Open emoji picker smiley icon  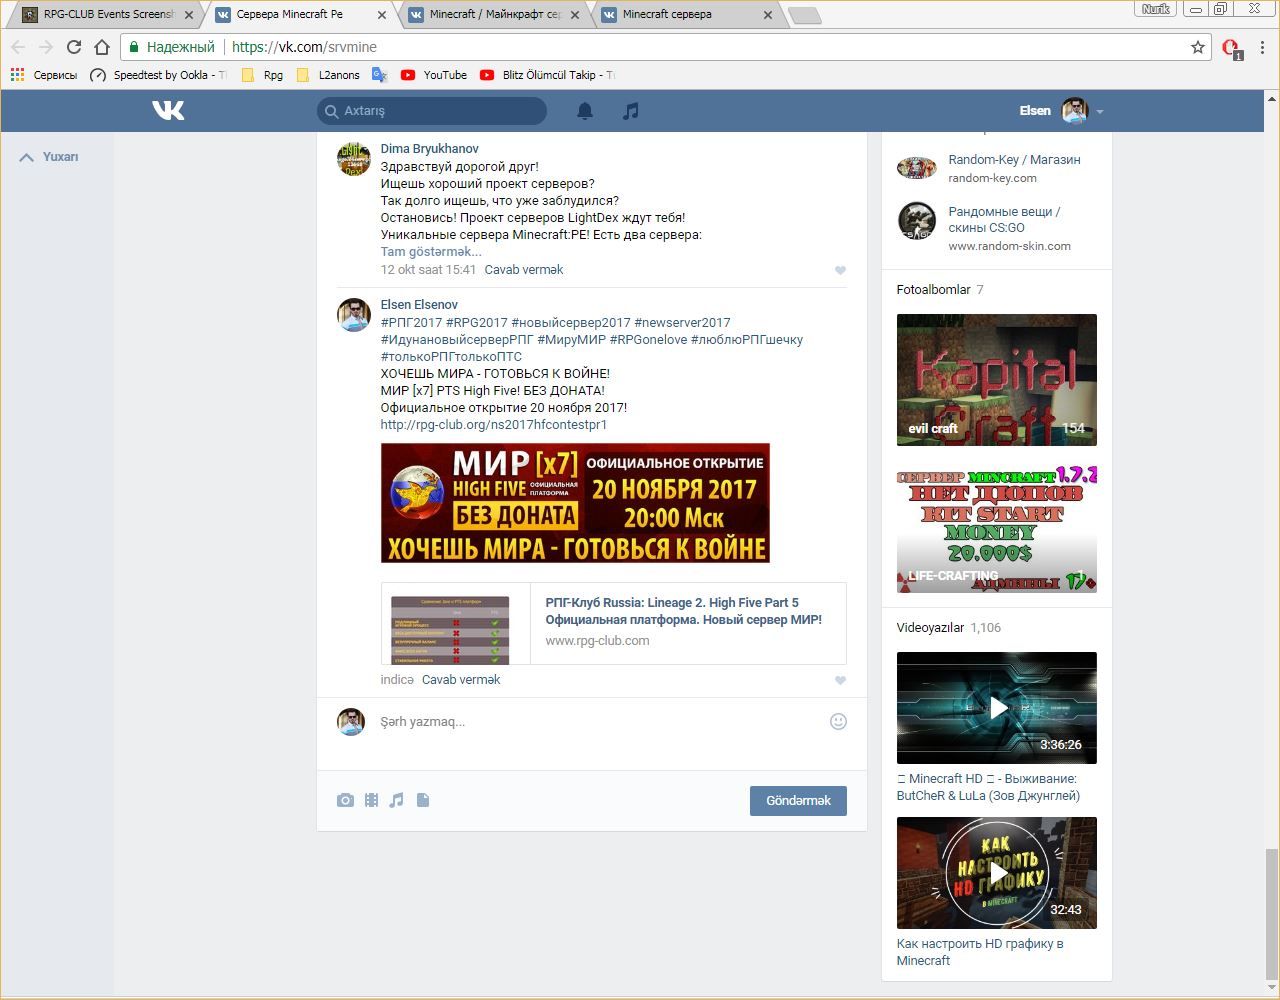[x=838, y=721]
